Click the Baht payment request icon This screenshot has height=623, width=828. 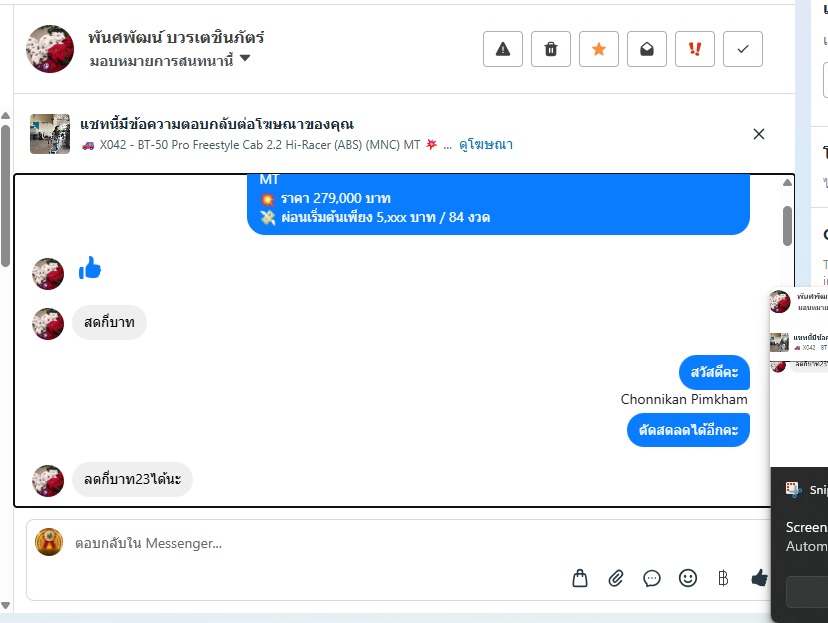pos(723,578)
